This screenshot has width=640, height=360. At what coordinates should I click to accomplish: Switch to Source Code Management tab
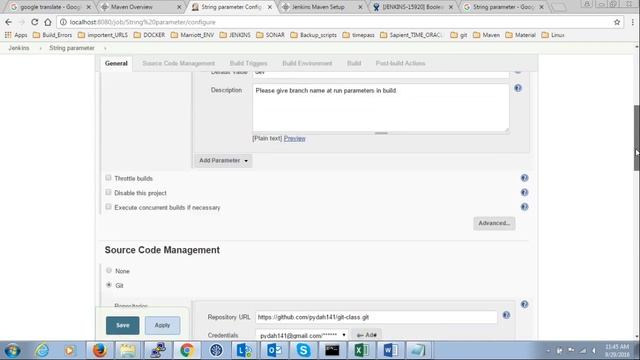(178, 63)
